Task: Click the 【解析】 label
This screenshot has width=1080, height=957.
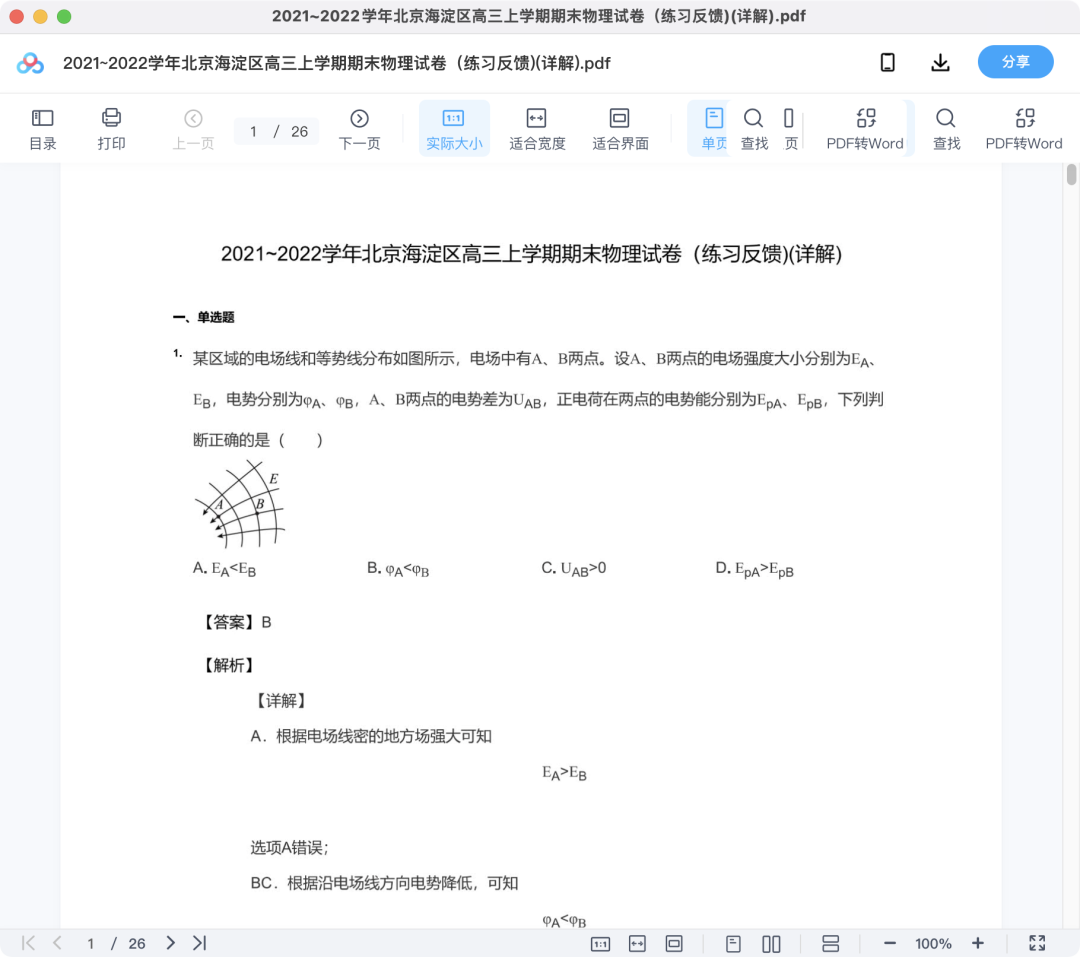Action: tap(228, 665)
